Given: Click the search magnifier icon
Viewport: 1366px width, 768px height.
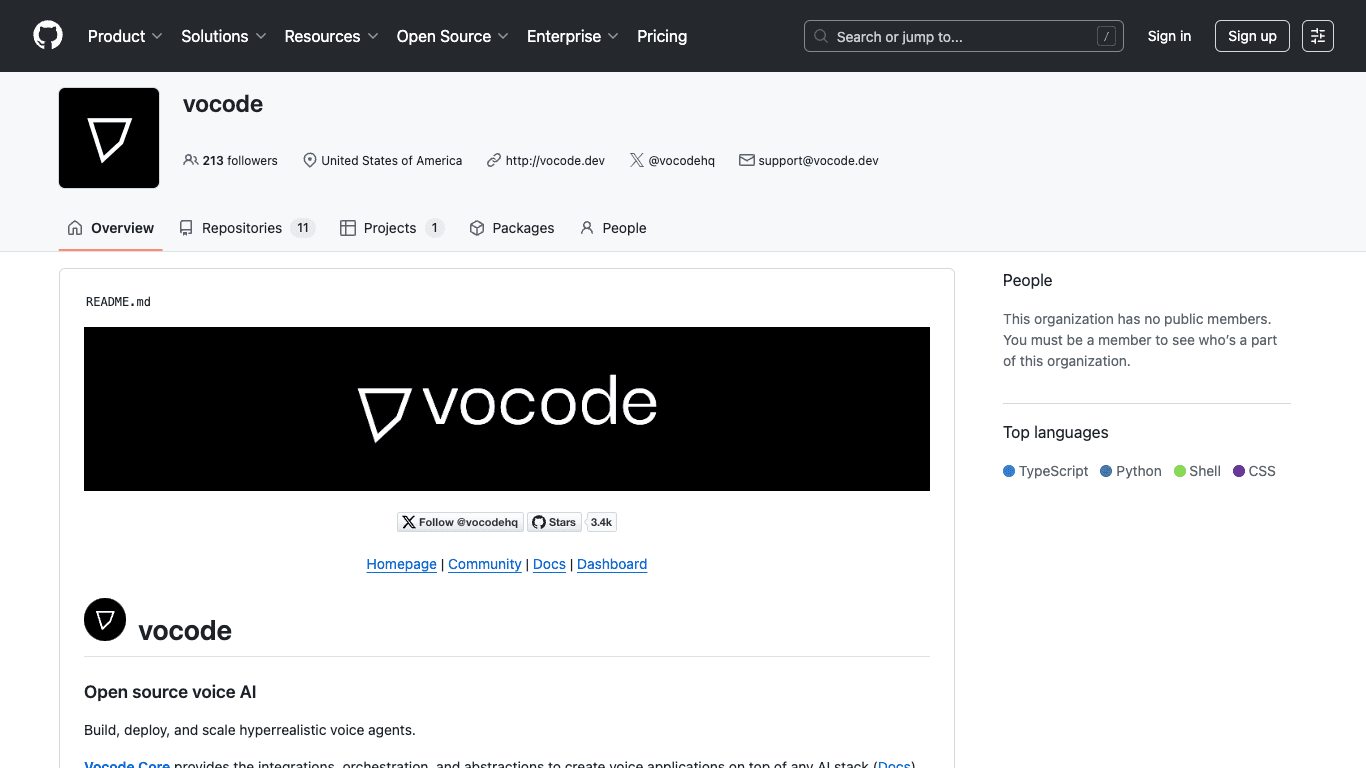Looking at the screenshot, I should (821, 36).
